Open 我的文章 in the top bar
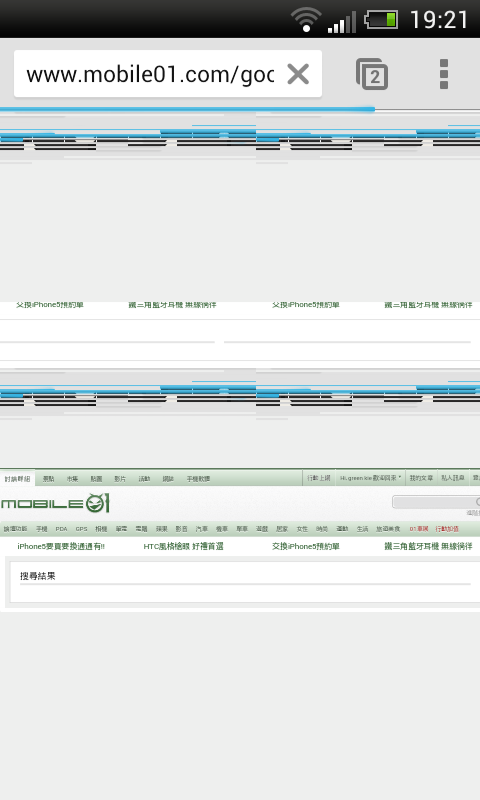Viewport: 480px width, 800px height. pyautogui.click(x=421, y=478)
